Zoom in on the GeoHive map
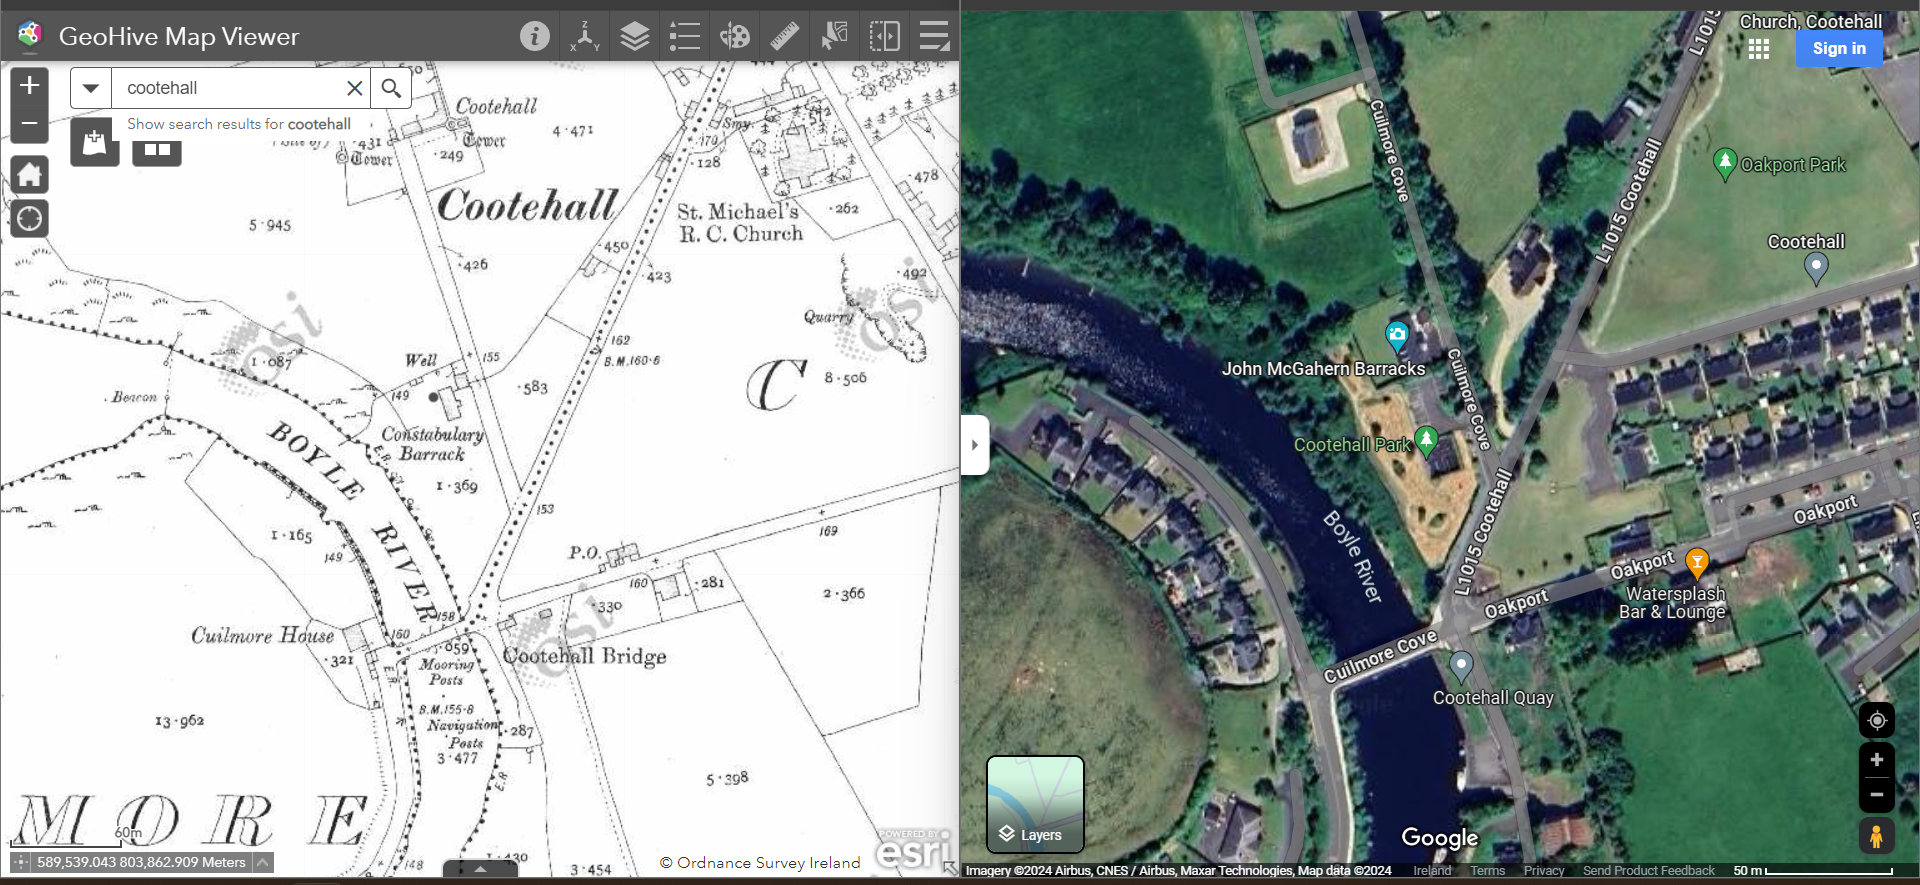 coord(30,85)
